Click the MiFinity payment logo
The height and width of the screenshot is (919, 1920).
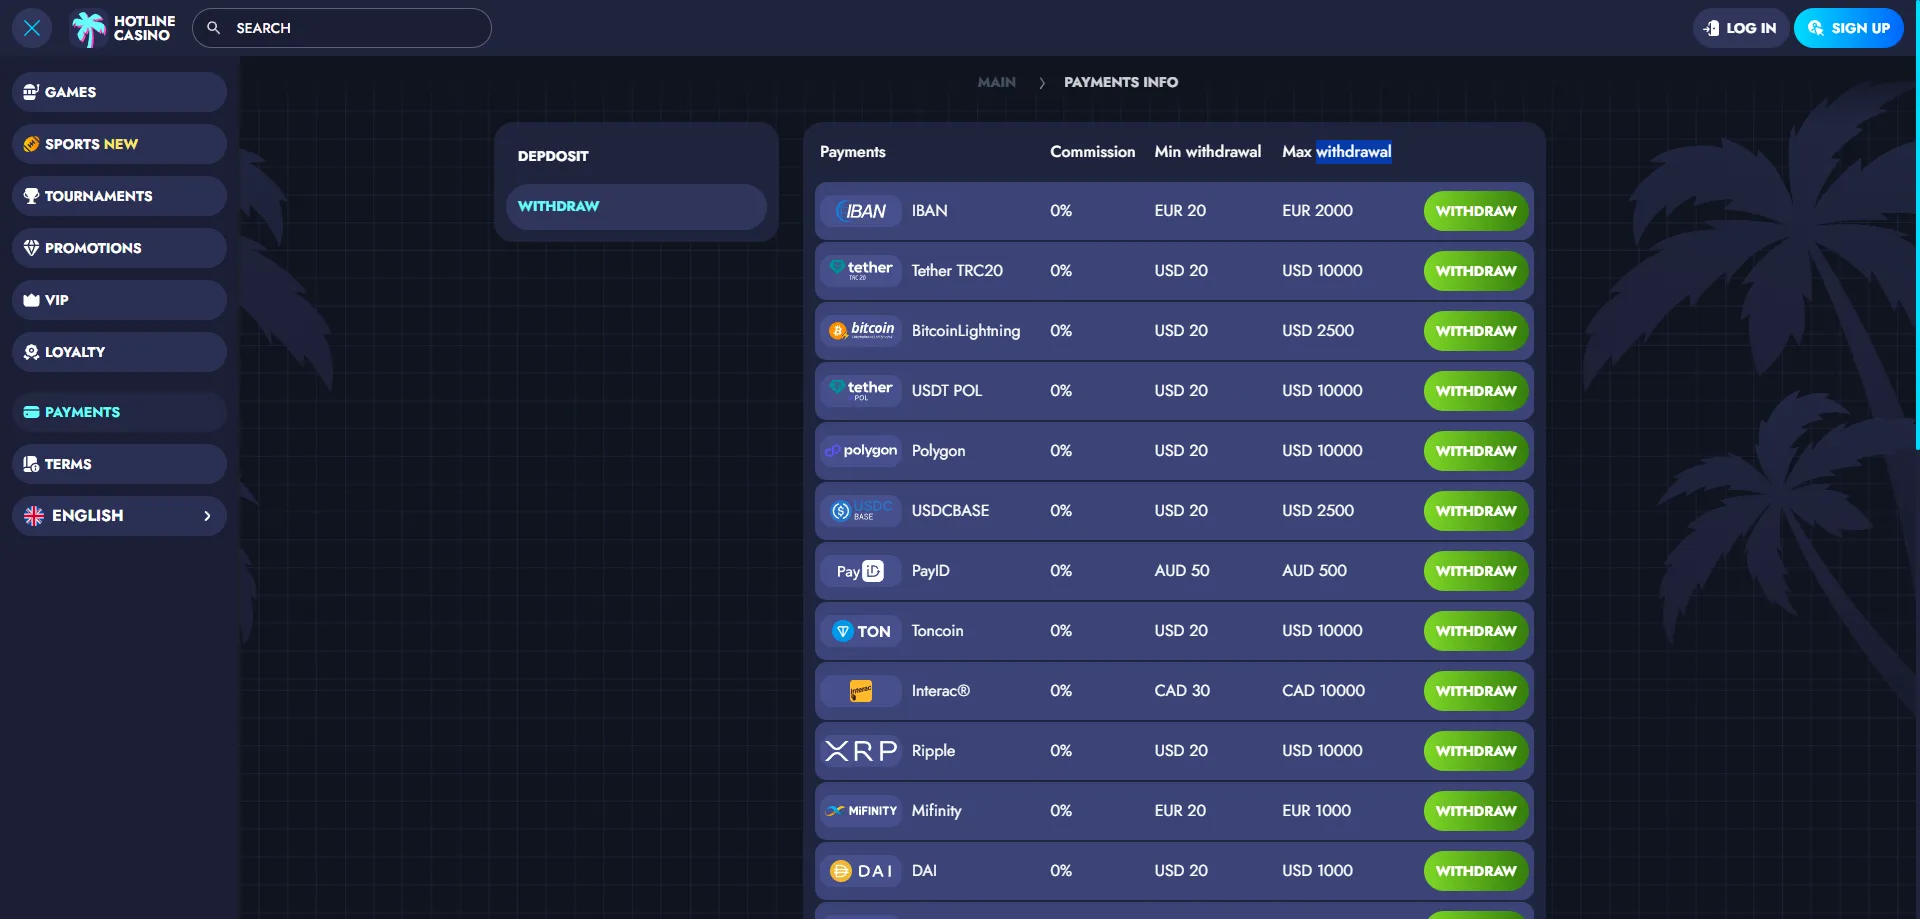[x=861, y=811]
